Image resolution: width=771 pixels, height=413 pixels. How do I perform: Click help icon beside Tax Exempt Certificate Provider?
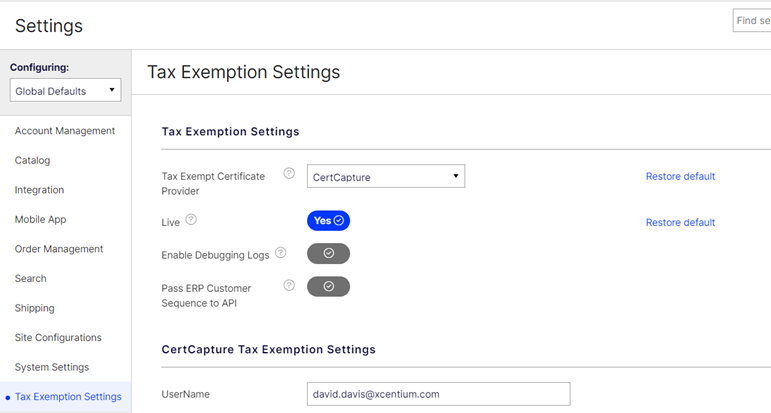pos(289,173)
